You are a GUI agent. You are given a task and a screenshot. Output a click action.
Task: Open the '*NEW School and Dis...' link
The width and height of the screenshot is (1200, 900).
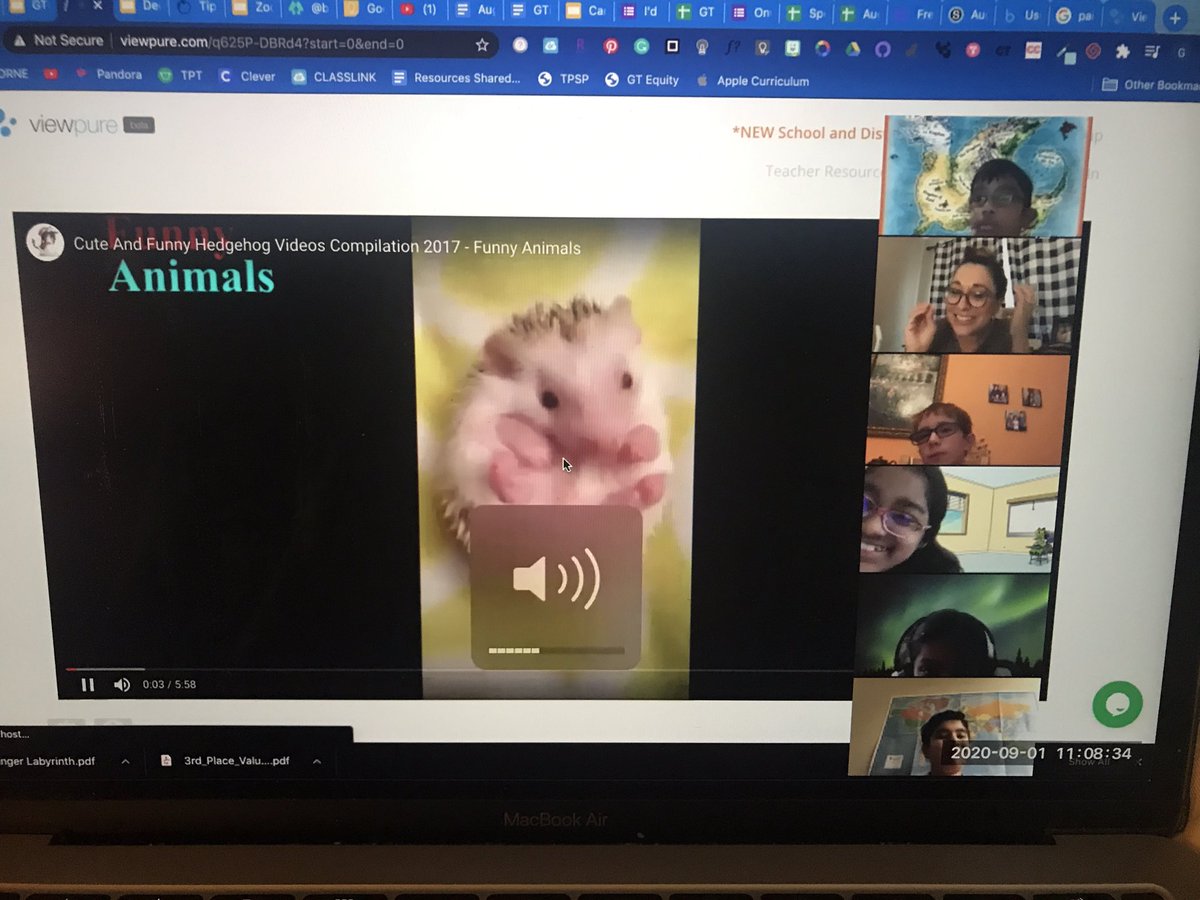(808, 132)
